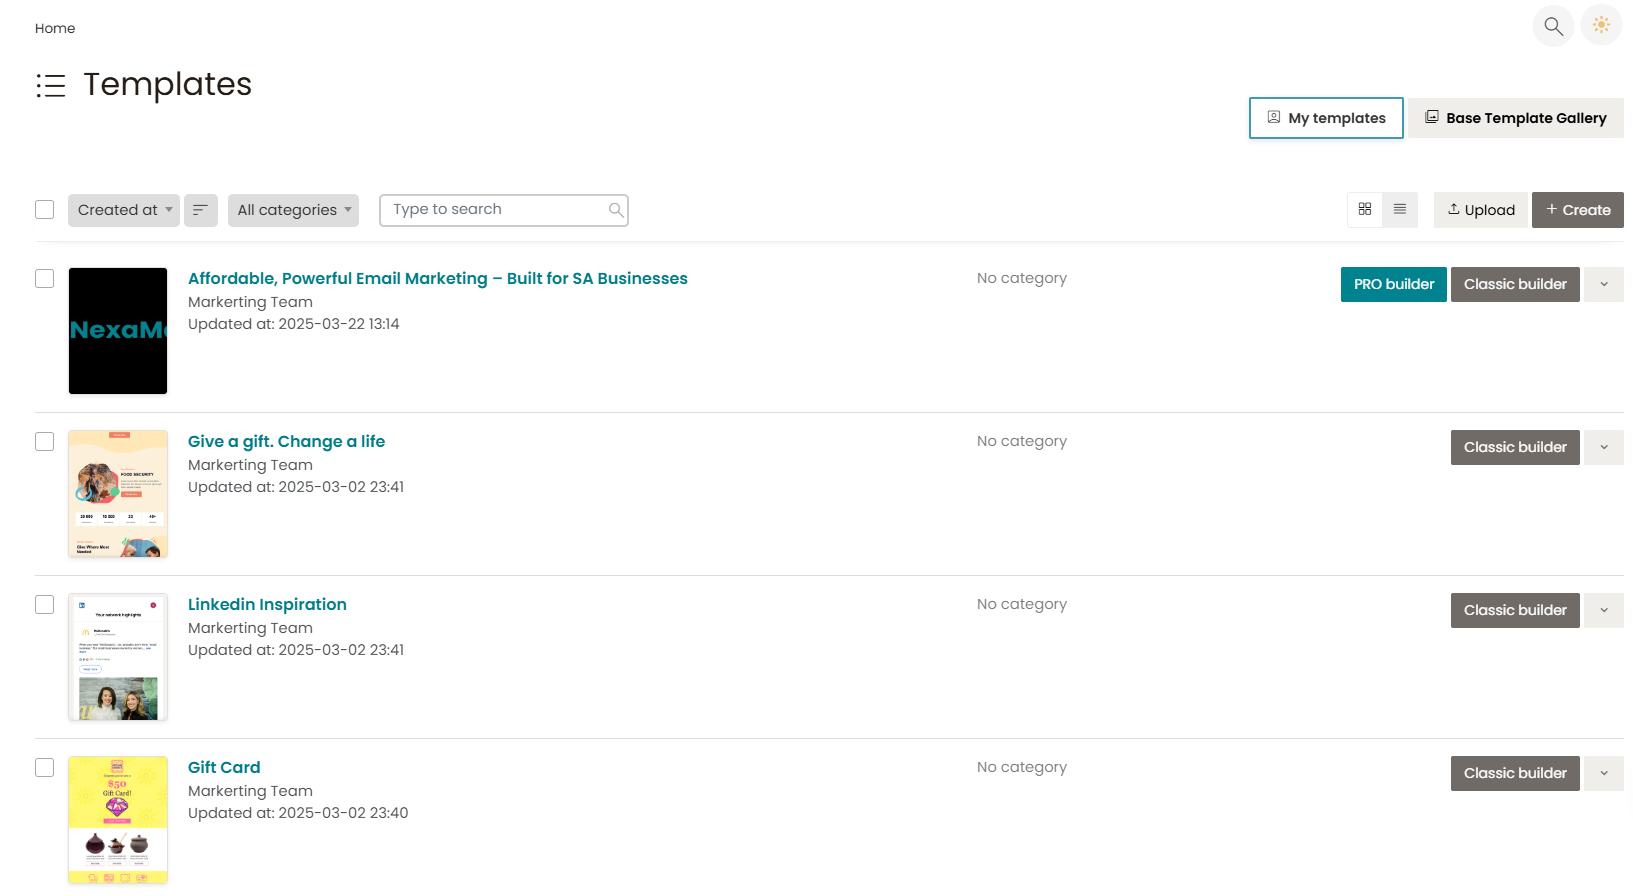
Task: Expand actions arrow for Give a gift
Action: [x=1604, y=447]
